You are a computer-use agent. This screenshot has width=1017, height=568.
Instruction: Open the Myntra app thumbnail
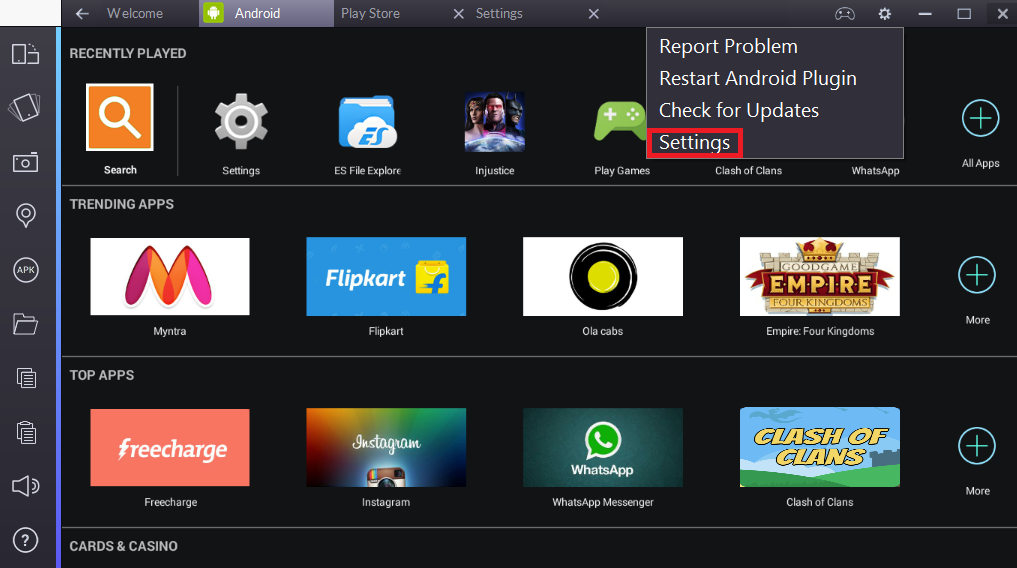point(170,276)
